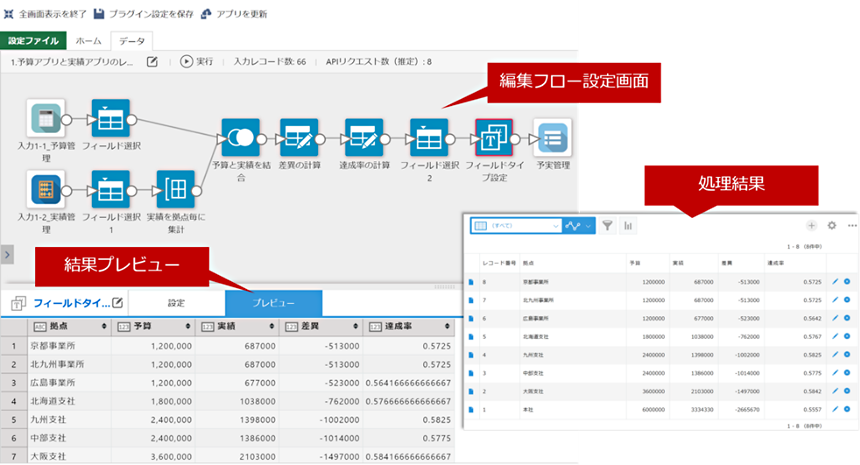The image size is (860, 465).
Task: Click the 実行 run button
Action: (196, 62)
